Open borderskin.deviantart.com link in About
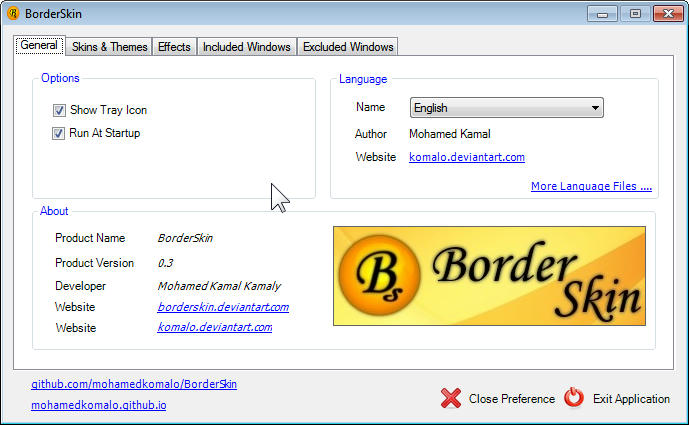Image resolution: width=689 pixels, height=425 pixels. (x=223, y=307)
